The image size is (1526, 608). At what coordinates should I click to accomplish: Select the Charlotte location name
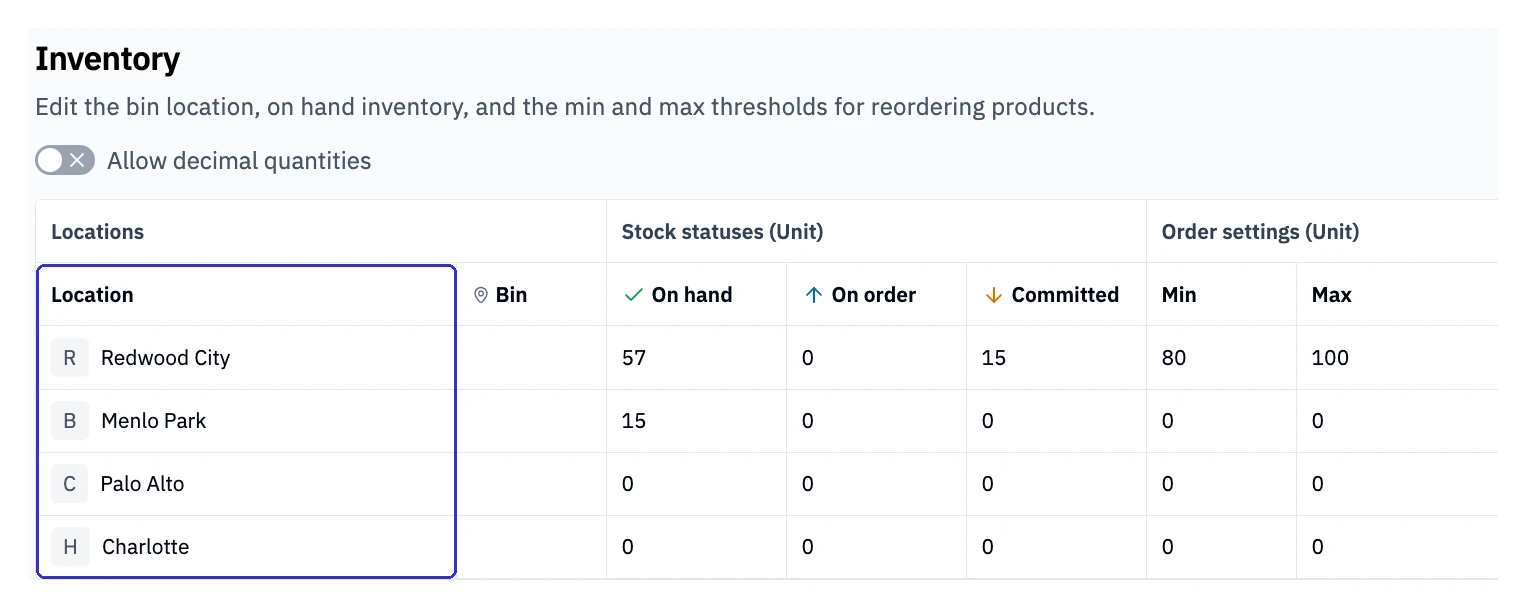[146, 547]
